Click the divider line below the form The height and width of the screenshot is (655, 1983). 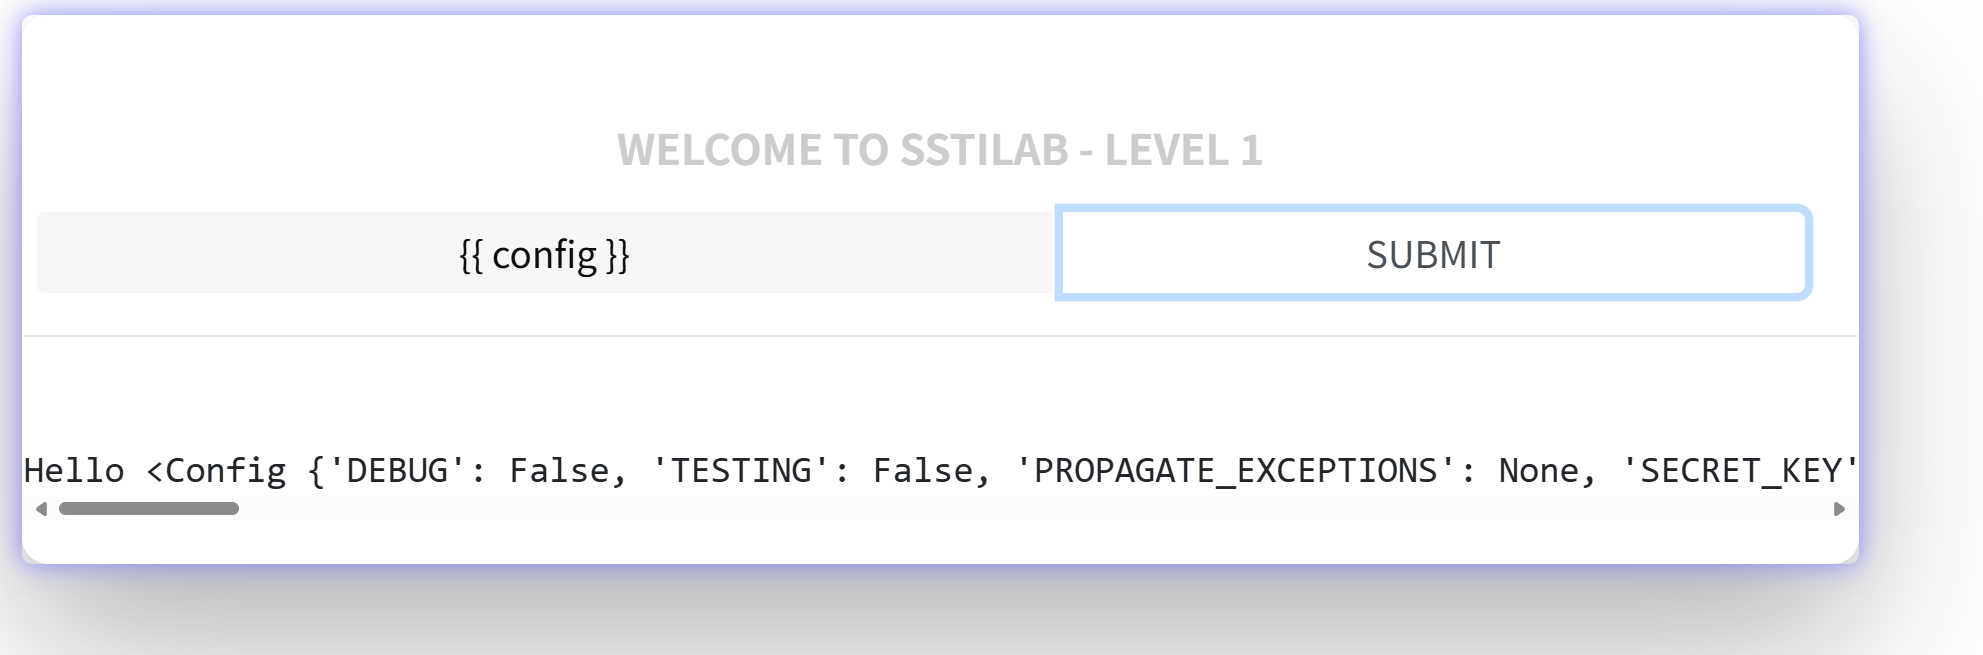(x=940, y=336)
